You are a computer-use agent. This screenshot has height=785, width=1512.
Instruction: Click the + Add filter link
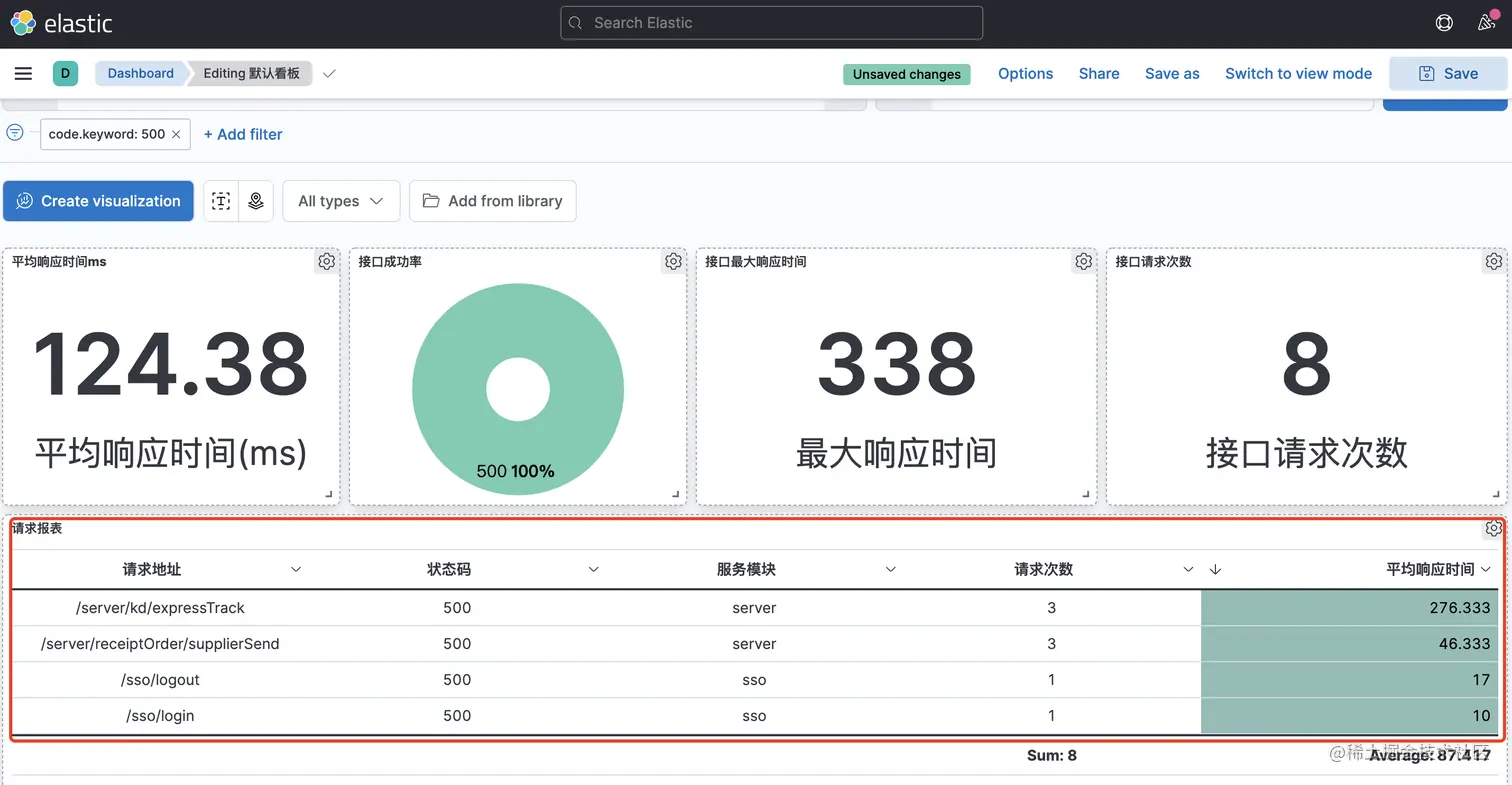coord(243,134)
